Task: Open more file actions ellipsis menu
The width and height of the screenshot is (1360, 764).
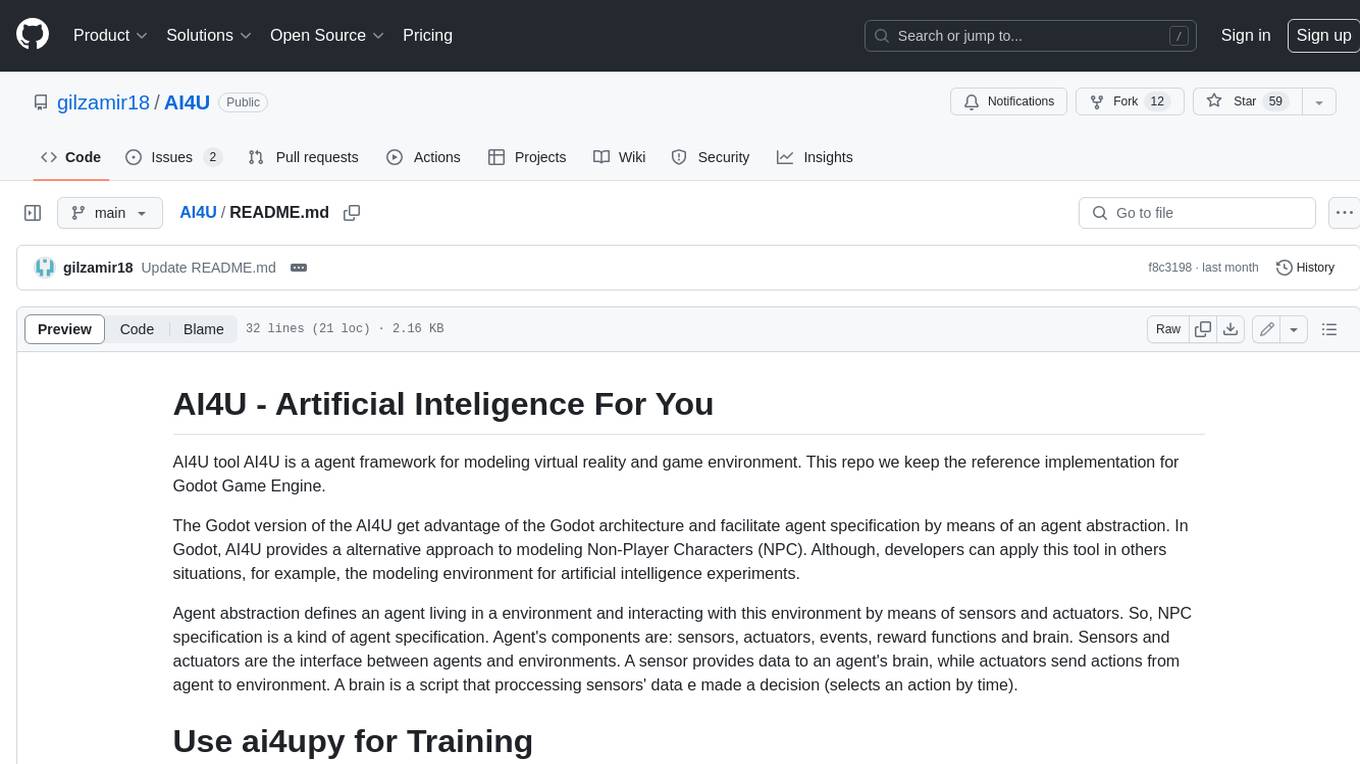Action: [x=1344, y=213]
